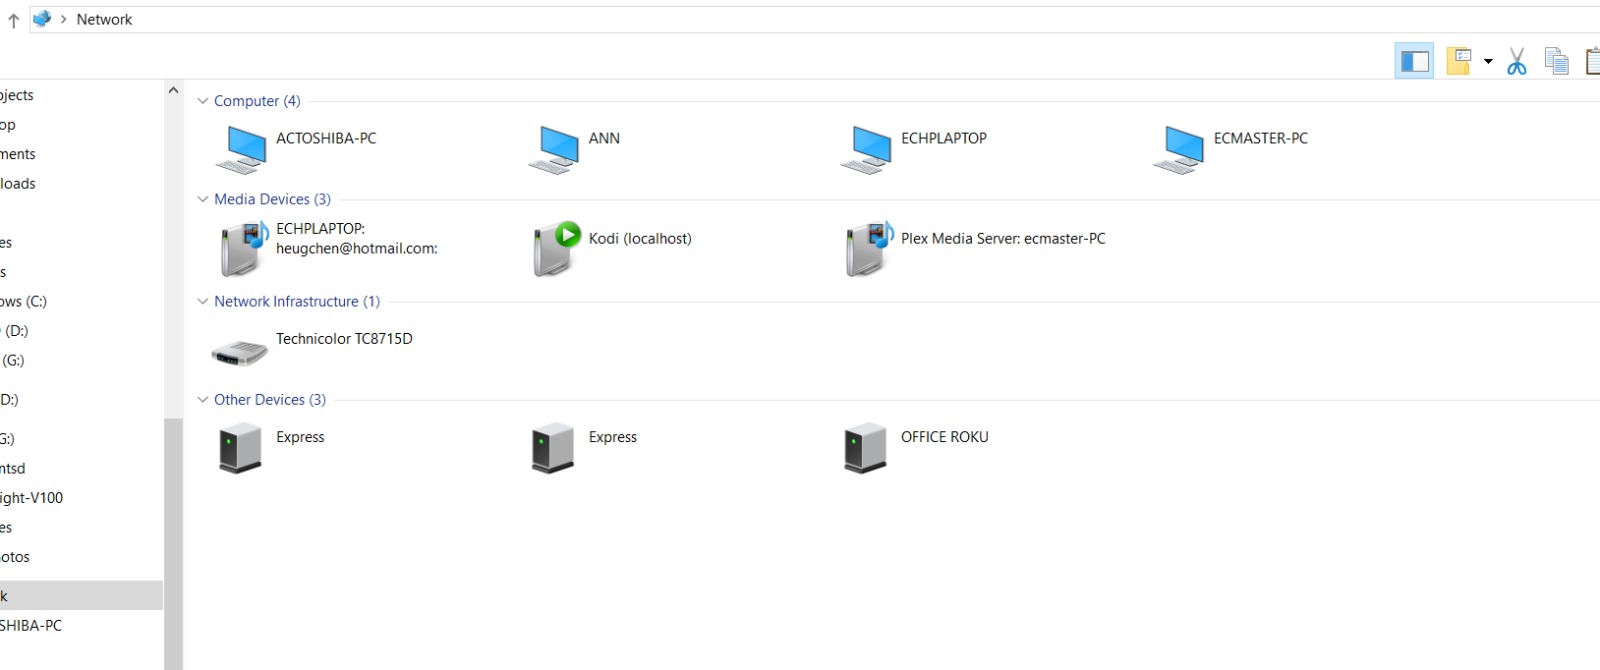Click the Cut scissors icon
The height and width of the screenshot is (670, 1600).
[x=1517, y=62]
